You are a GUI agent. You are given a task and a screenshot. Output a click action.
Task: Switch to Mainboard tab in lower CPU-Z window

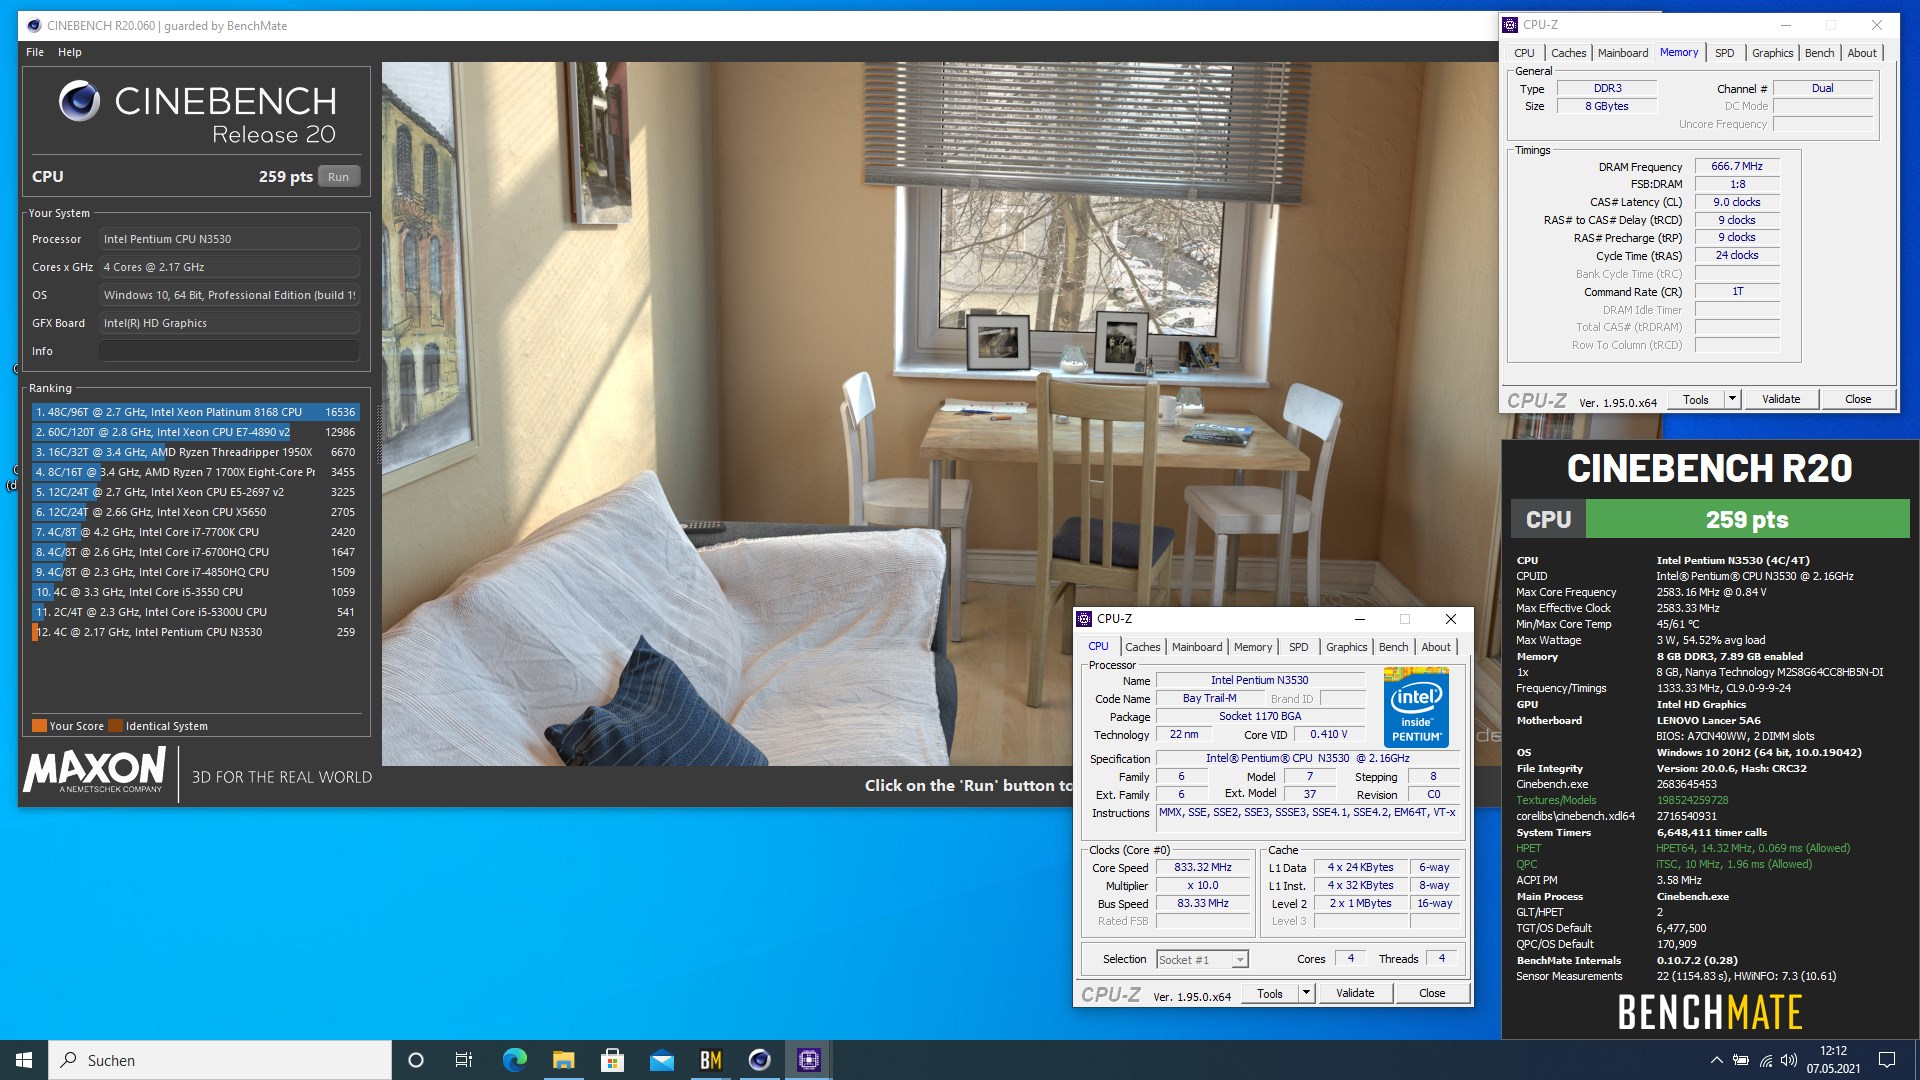tap(1197, 647)
